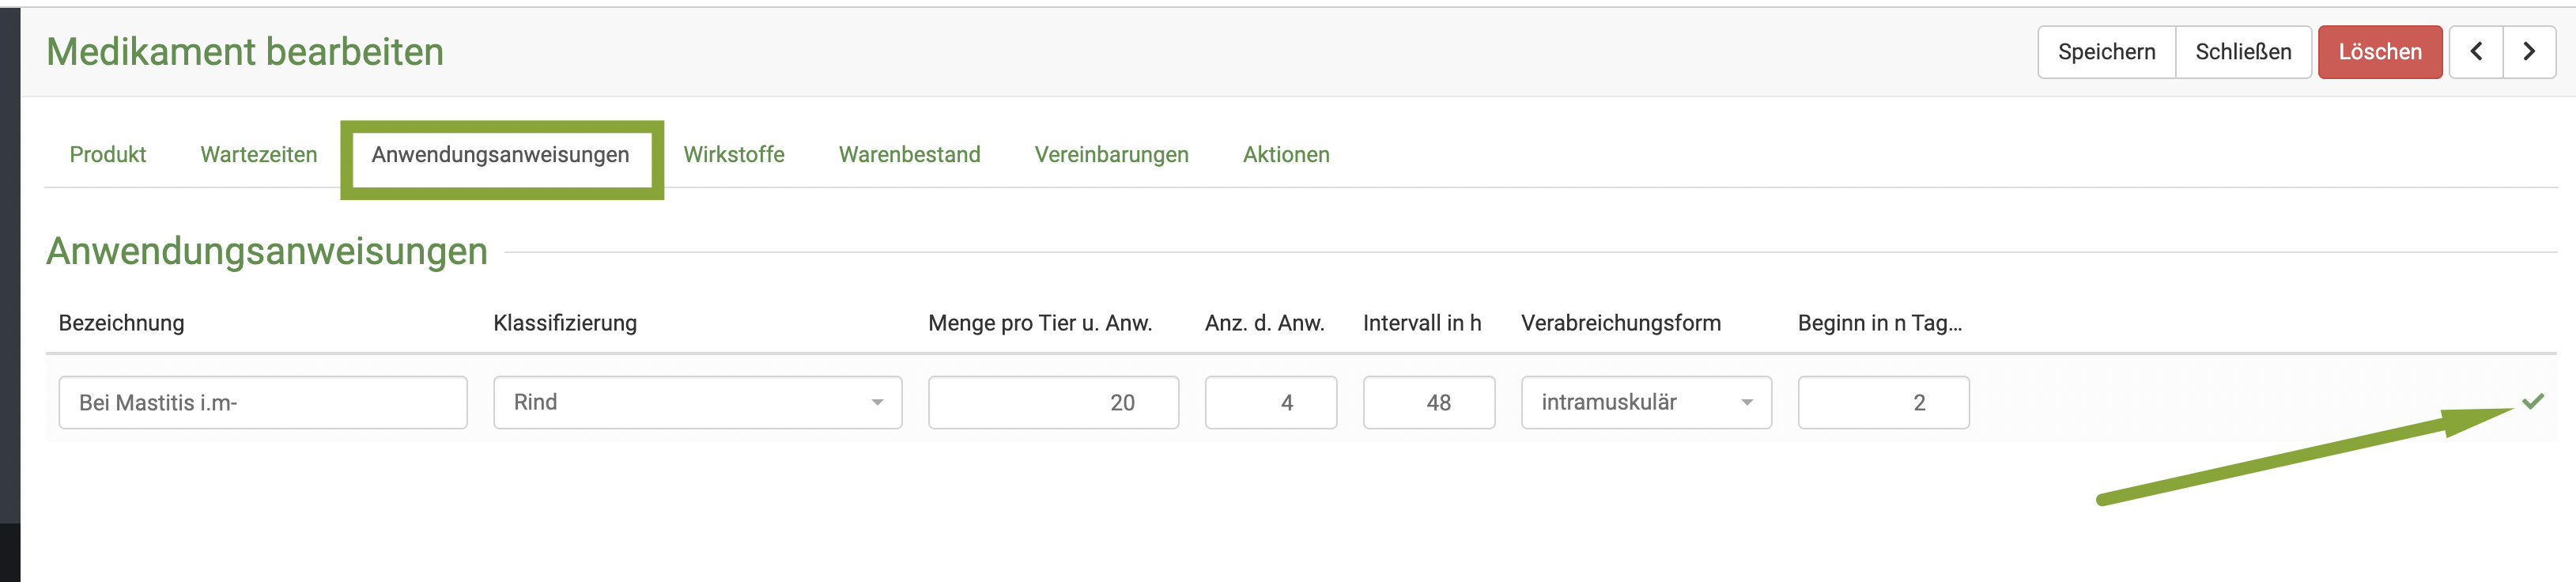Viewport: 2576px width, 582px height.
Task: Open the Wartezeiten tab
Action: 258,155
